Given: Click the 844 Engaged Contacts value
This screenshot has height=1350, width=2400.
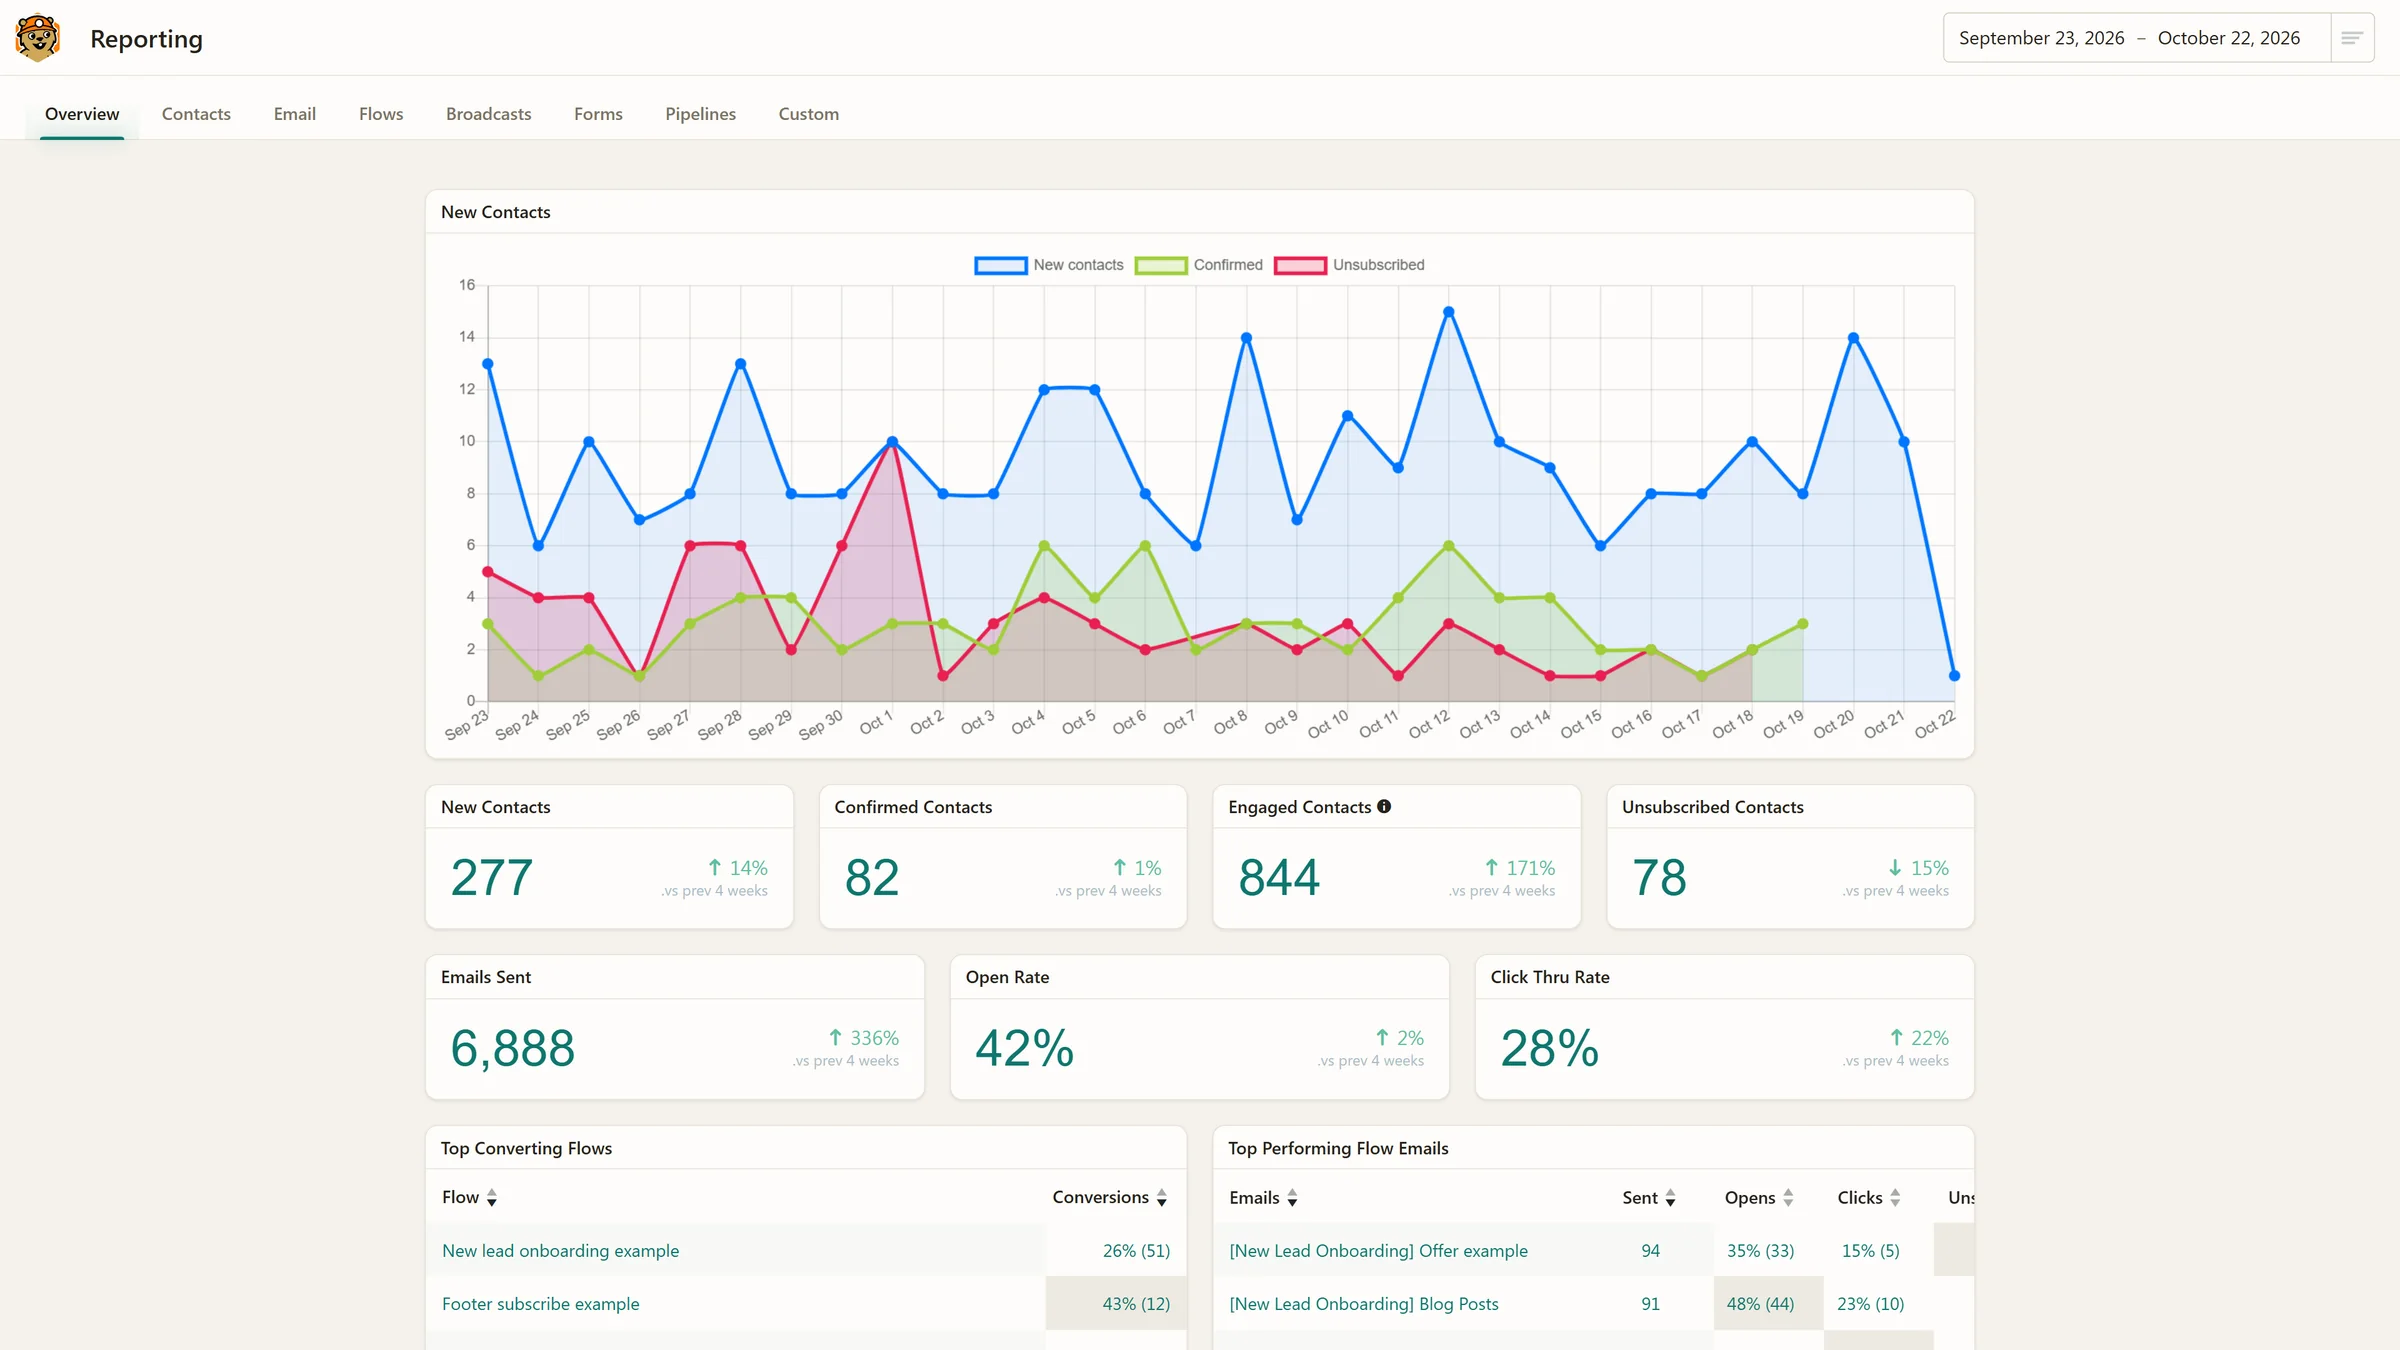Looking at the screenshot, I should (x=1279, y=878).
